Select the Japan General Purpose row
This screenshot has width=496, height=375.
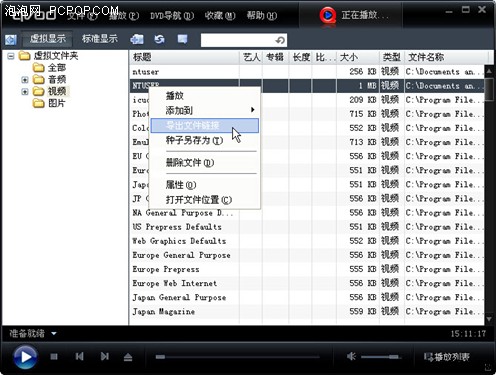pos(307,297)
